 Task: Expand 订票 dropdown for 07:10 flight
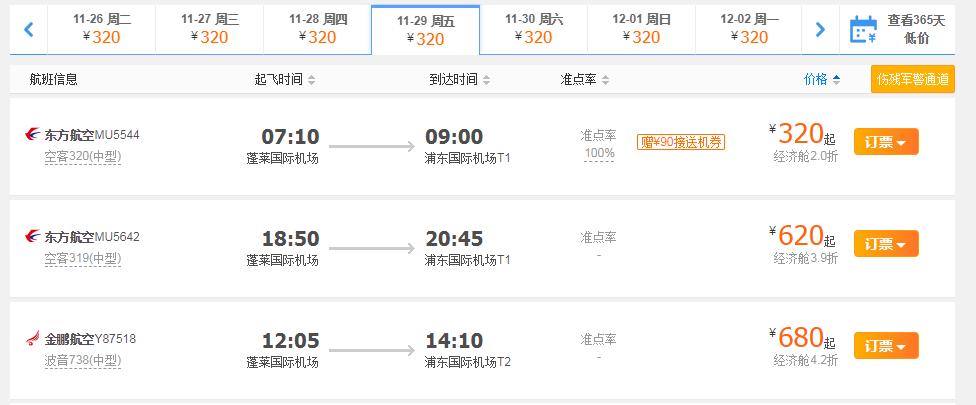(x=885, y=142)
